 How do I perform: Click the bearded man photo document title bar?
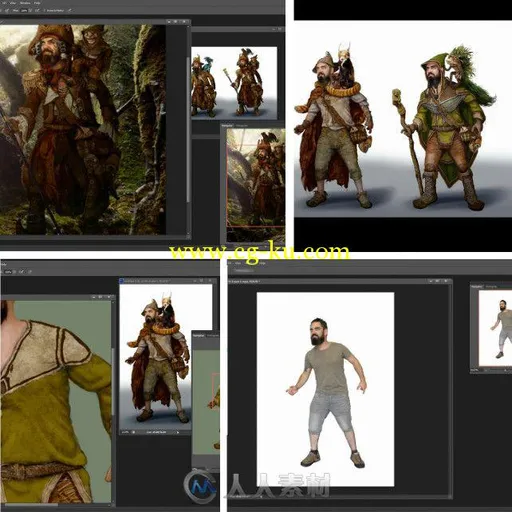pyautogui.click(x=340, y=281)
